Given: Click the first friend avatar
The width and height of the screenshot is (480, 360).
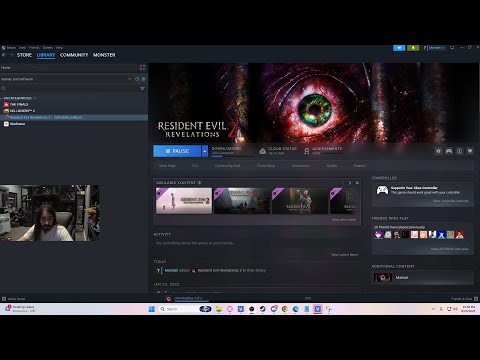Looking at the screenshot, I should [x=378, y=235].
